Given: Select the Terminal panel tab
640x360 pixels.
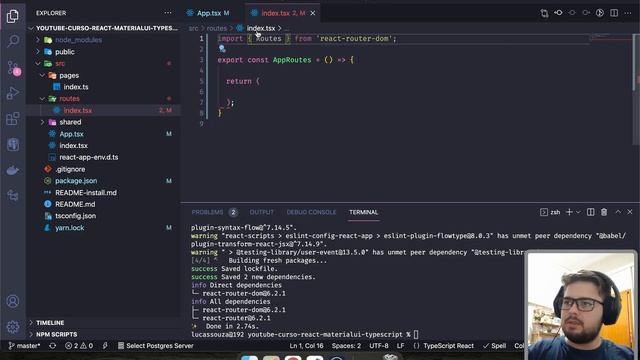Looking at the screenshot, I should click(363, 212).
